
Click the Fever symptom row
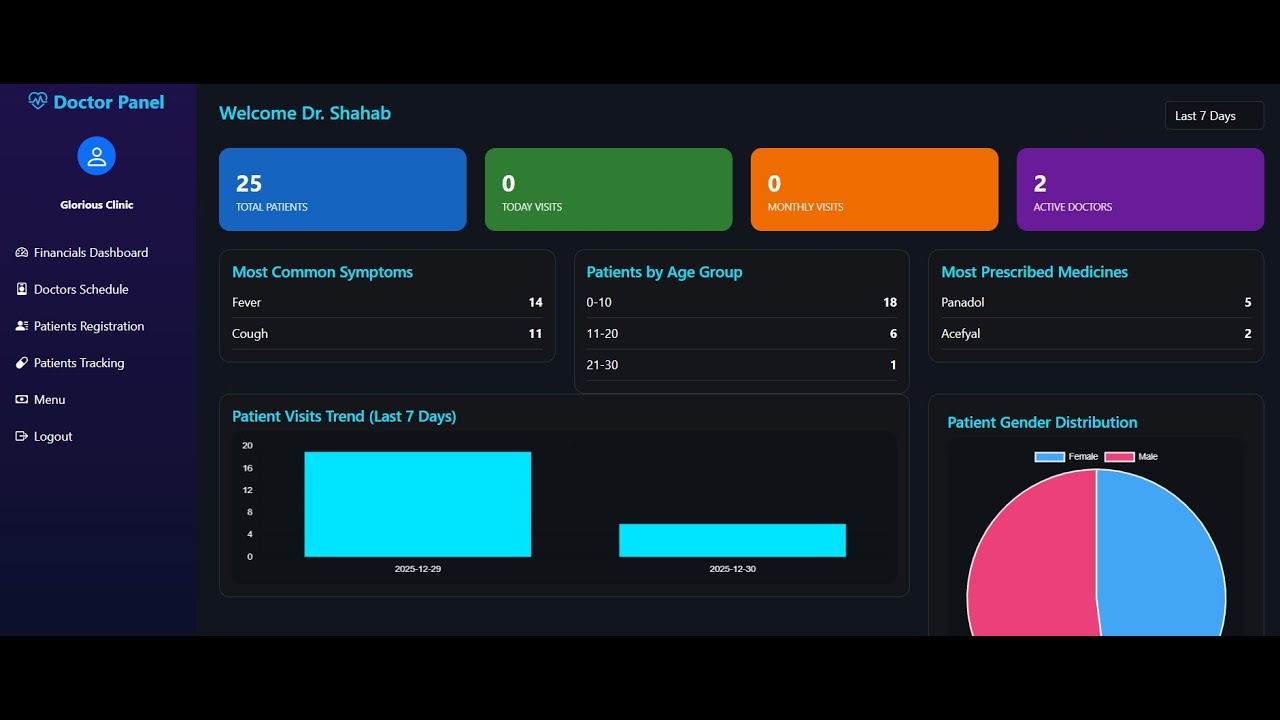pyautogui.click(x=387, y=302)
